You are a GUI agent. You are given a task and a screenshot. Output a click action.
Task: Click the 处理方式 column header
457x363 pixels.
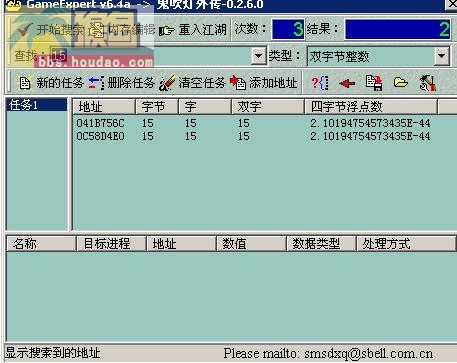tap(406, 244)
